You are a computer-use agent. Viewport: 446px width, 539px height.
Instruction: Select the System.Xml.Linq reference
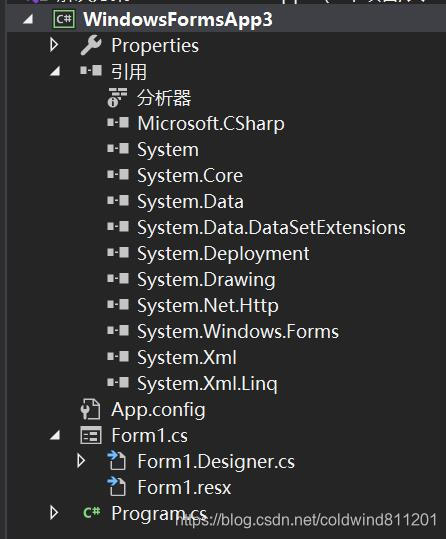tap(207, 384)
